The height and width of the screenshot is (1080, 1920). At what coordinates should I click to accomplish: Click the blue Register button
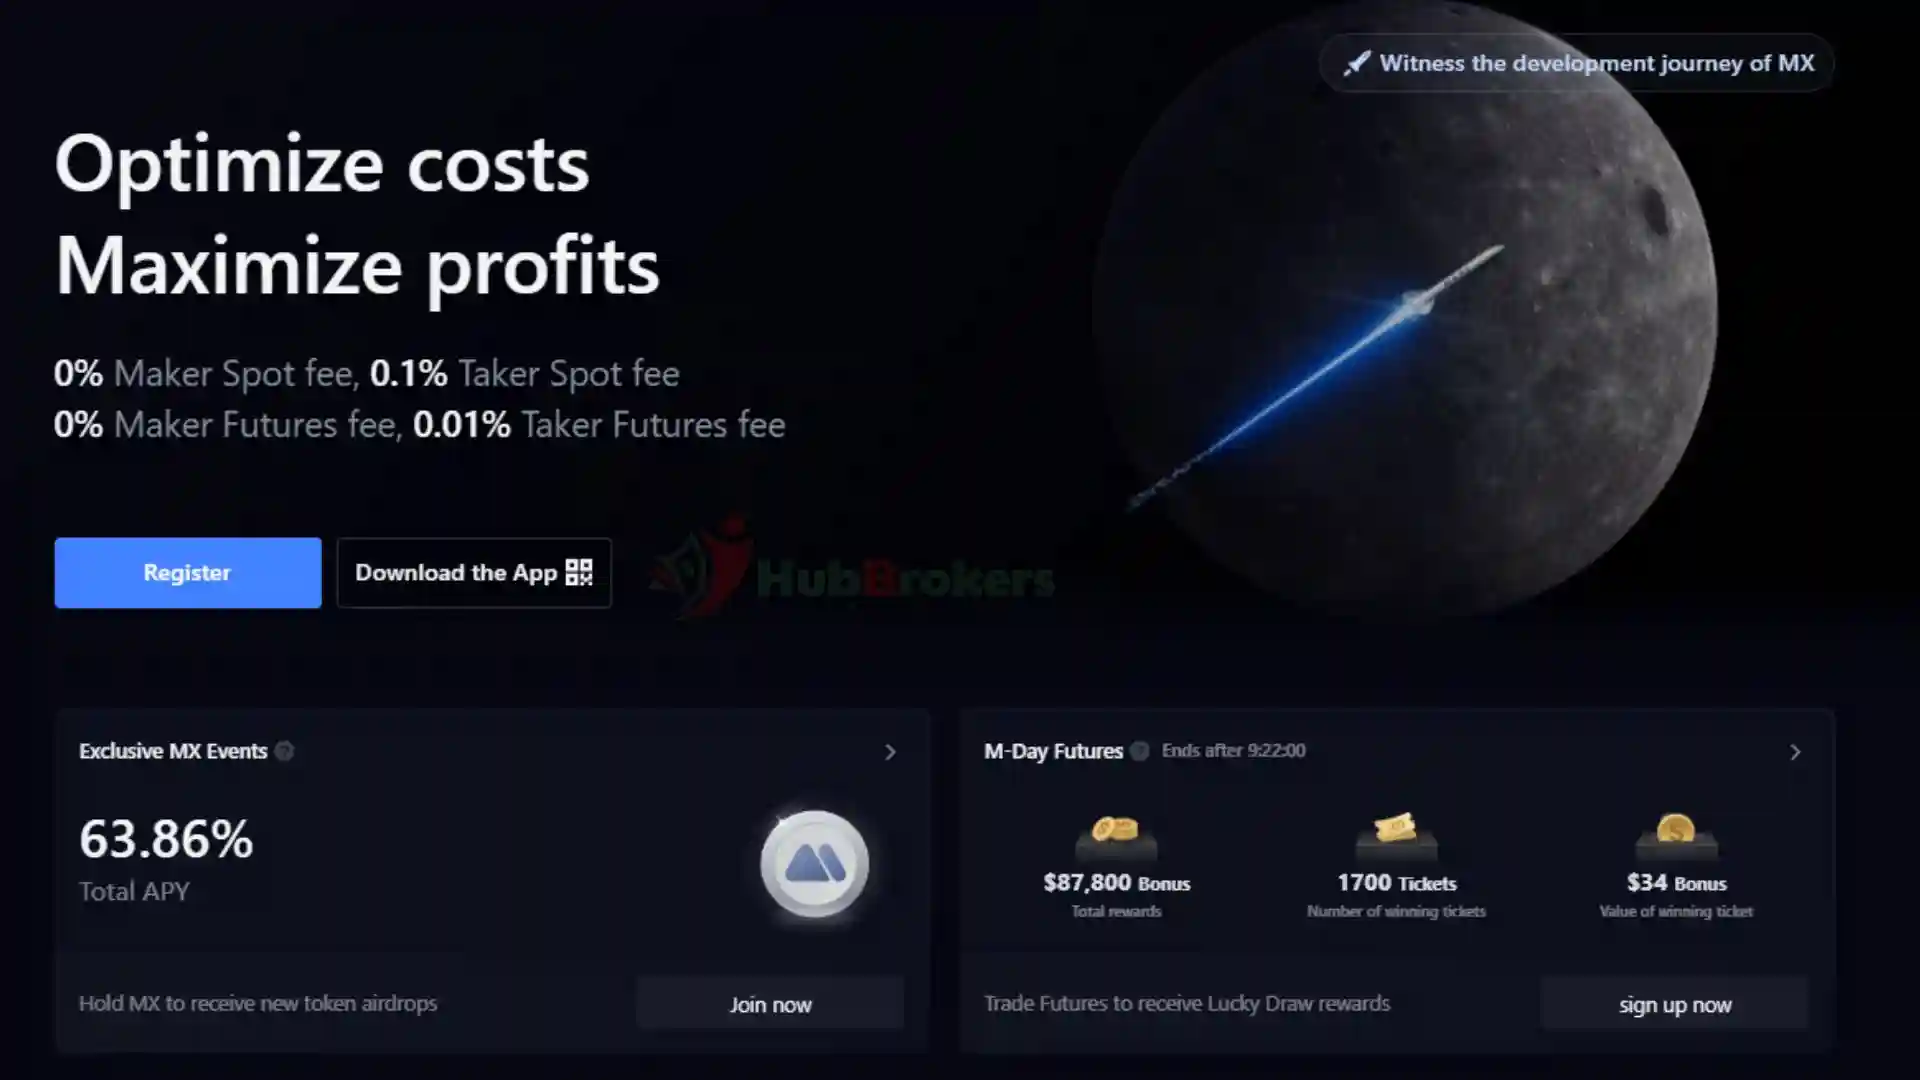point(188,573)
